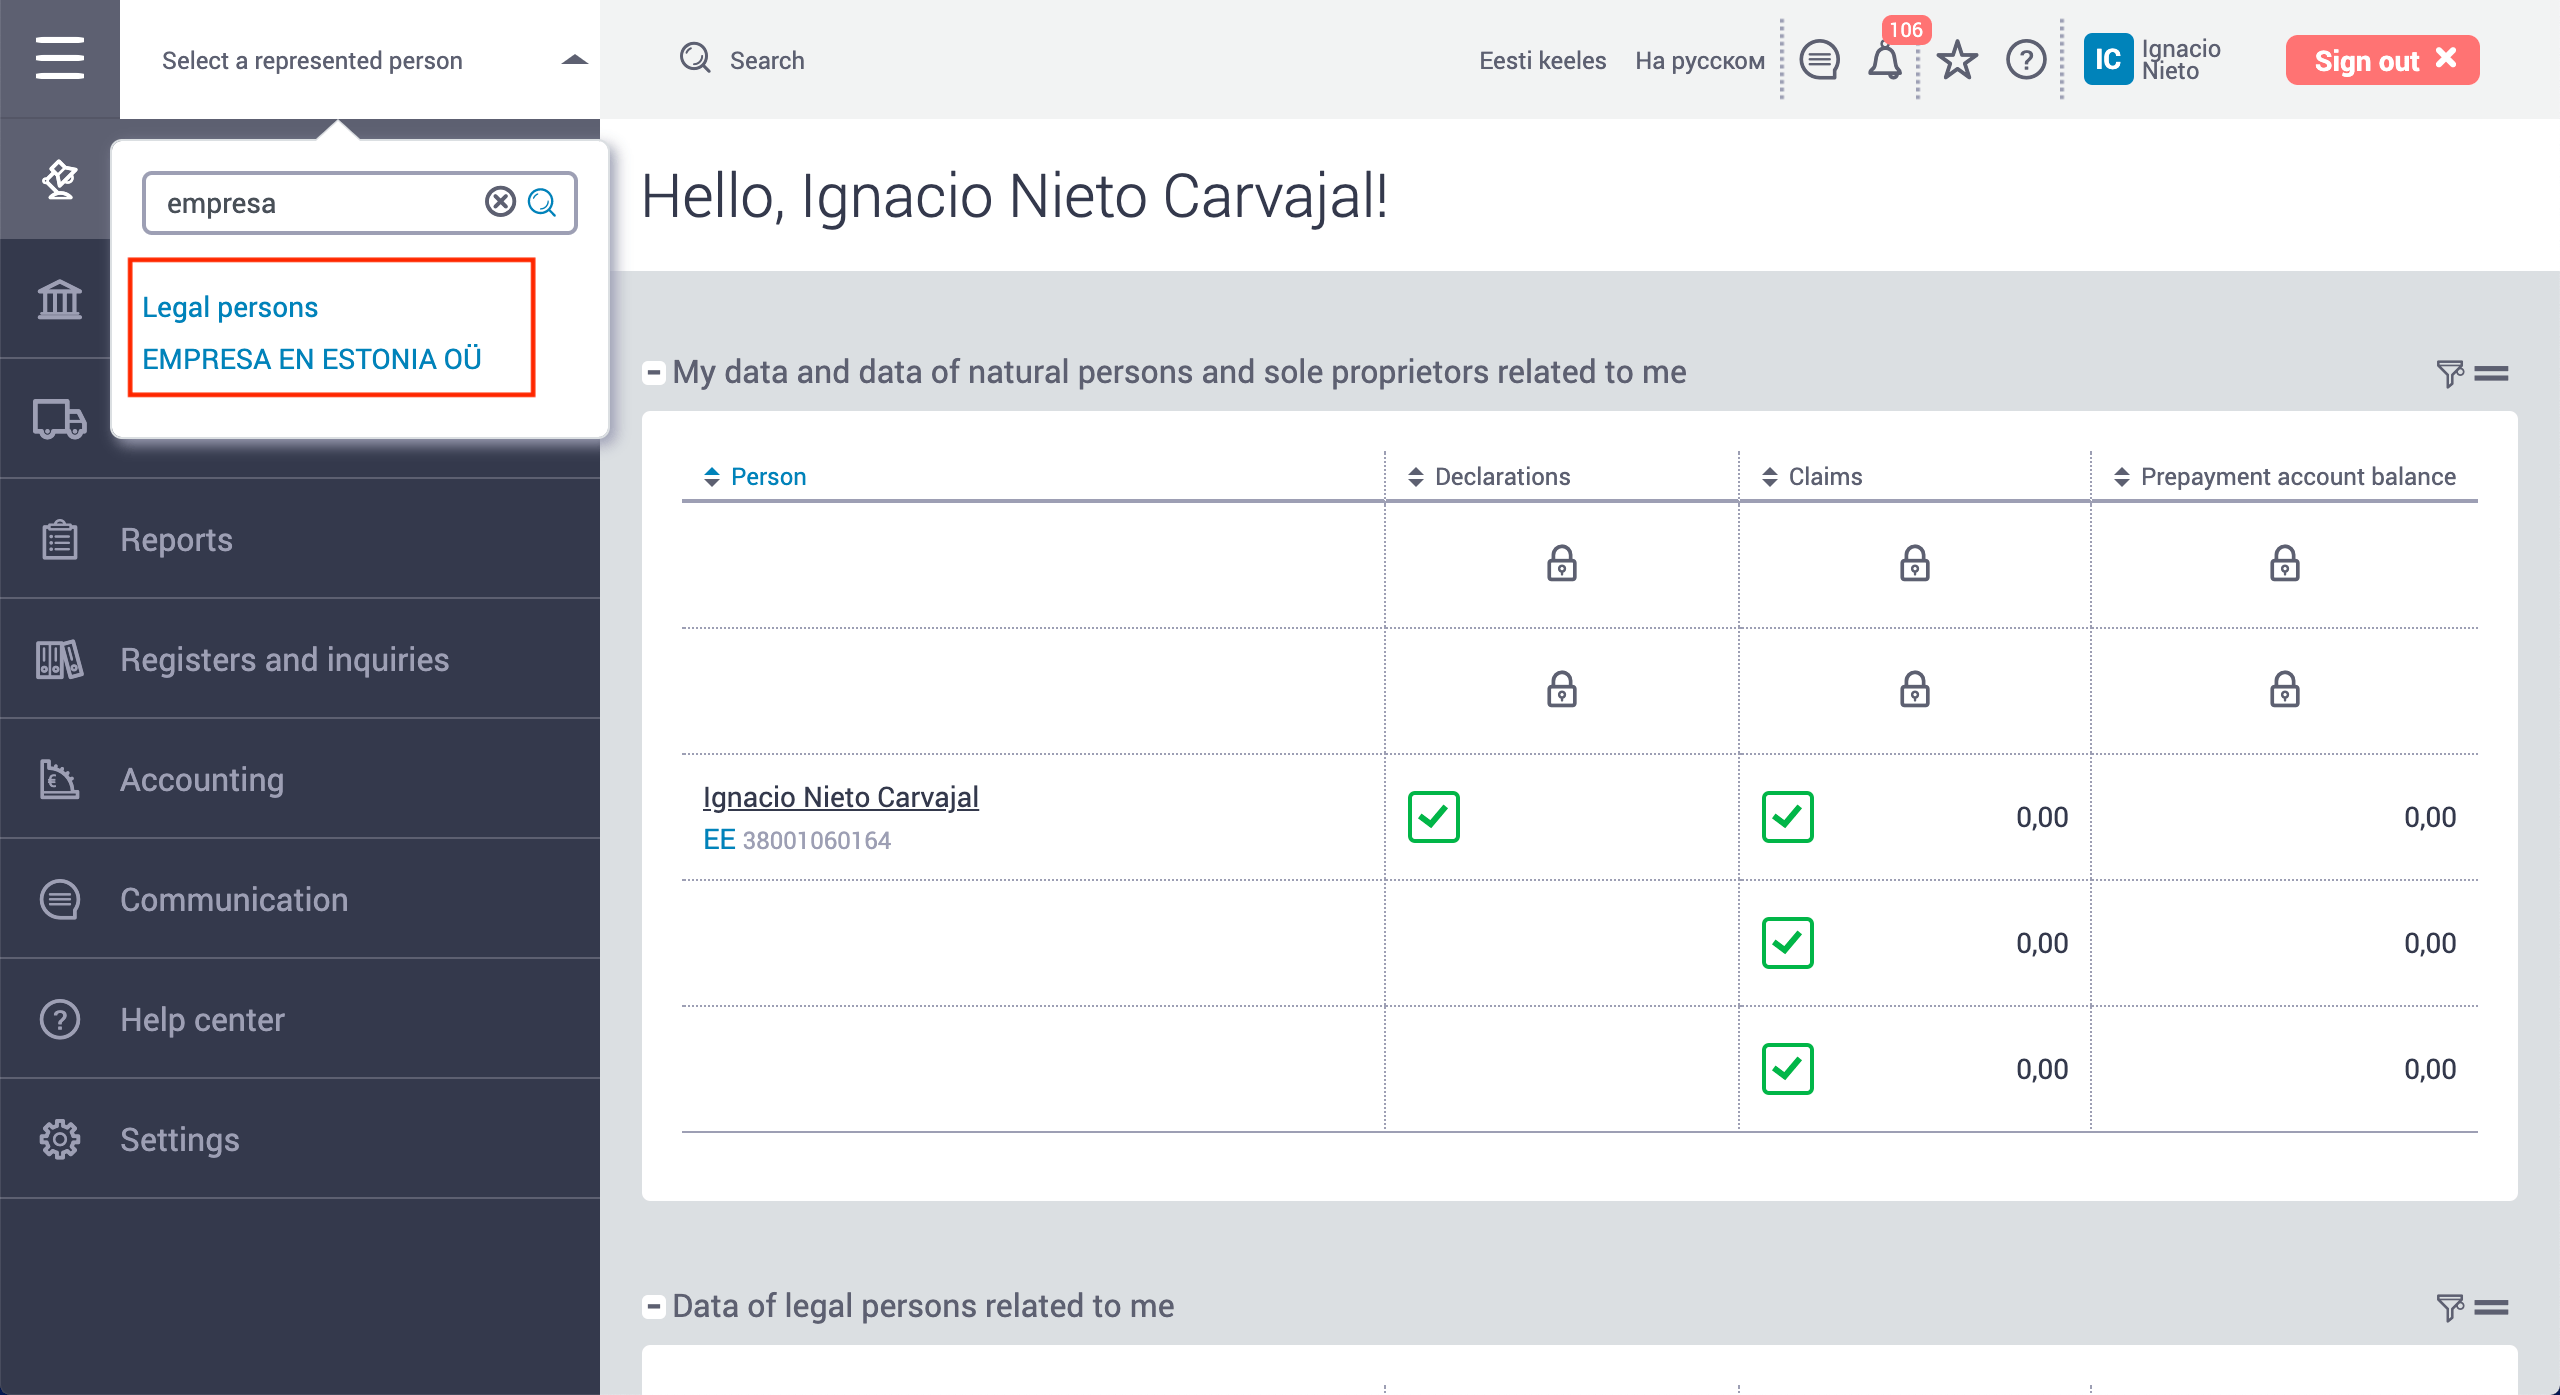2560x1395 pixels.
Task: Open the messages chat bubble icon
Action: (1819, 60)
